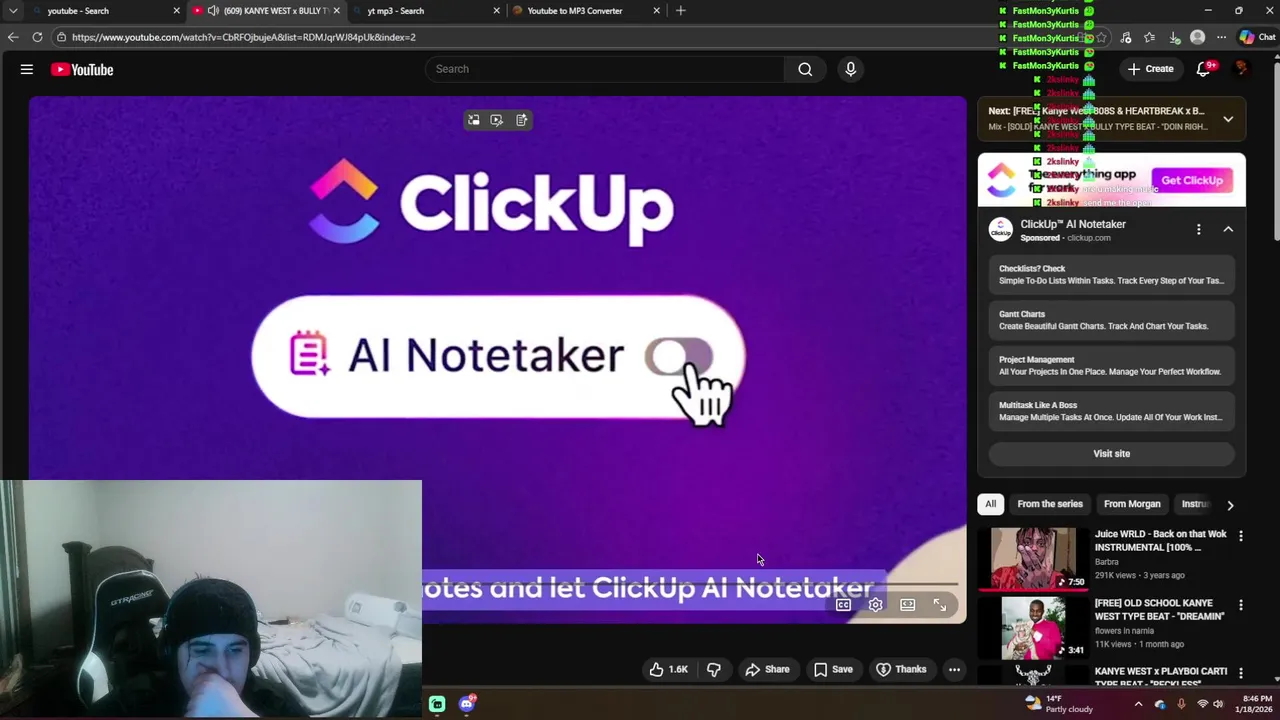The image size is (1280, 720).
Task: Collapse the ClickUp ad panel
Action: pos(1228,230)
